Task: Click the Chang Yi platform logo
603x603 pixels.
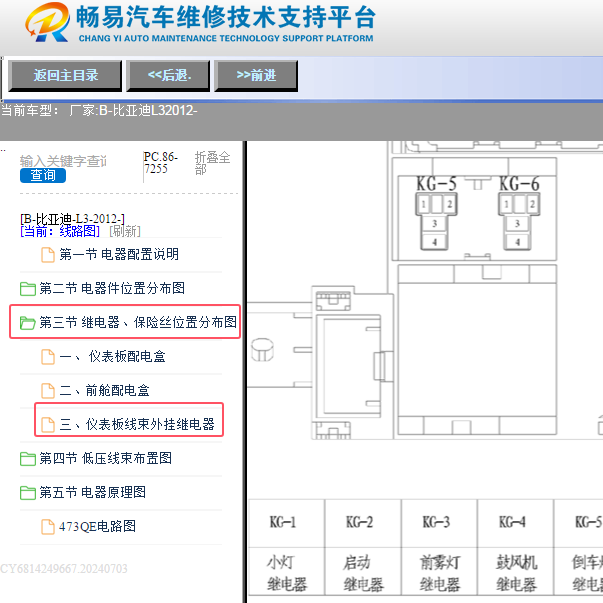Action: pos(48,22)
